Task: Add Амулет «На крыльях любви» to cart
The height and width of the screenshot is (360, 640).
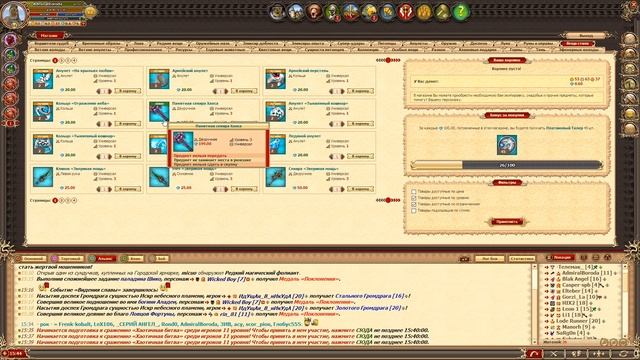Action: [x=128, y=91]
